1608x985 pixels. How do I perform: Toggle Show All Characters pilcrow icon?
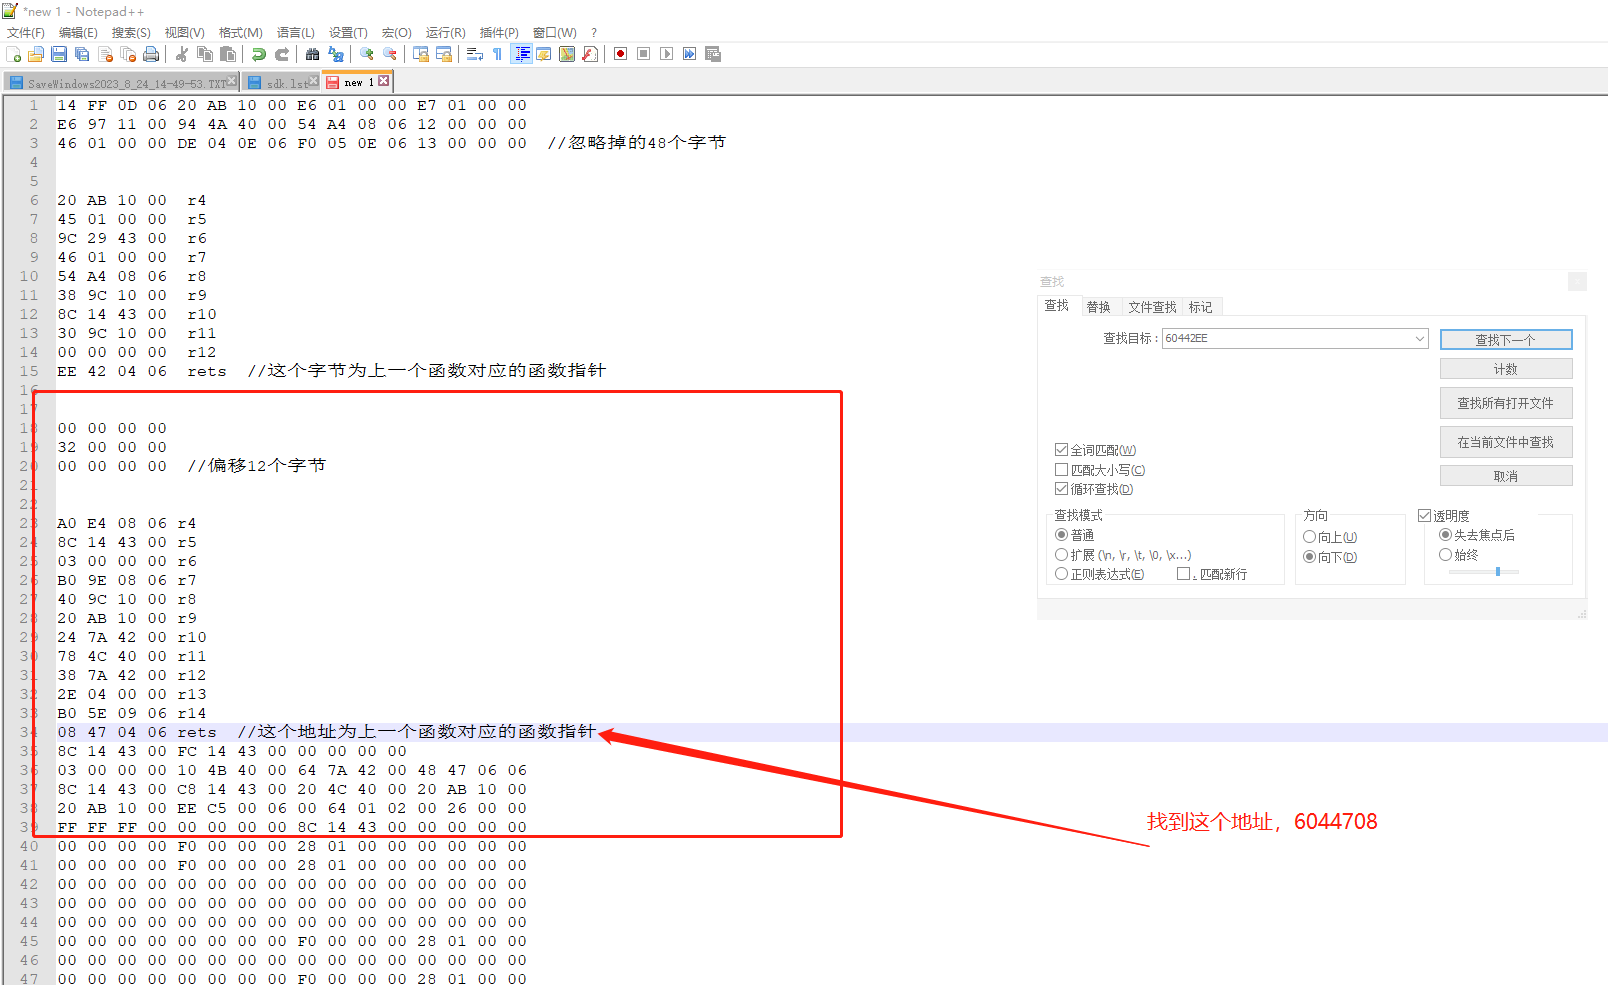[x=497, y=54]
